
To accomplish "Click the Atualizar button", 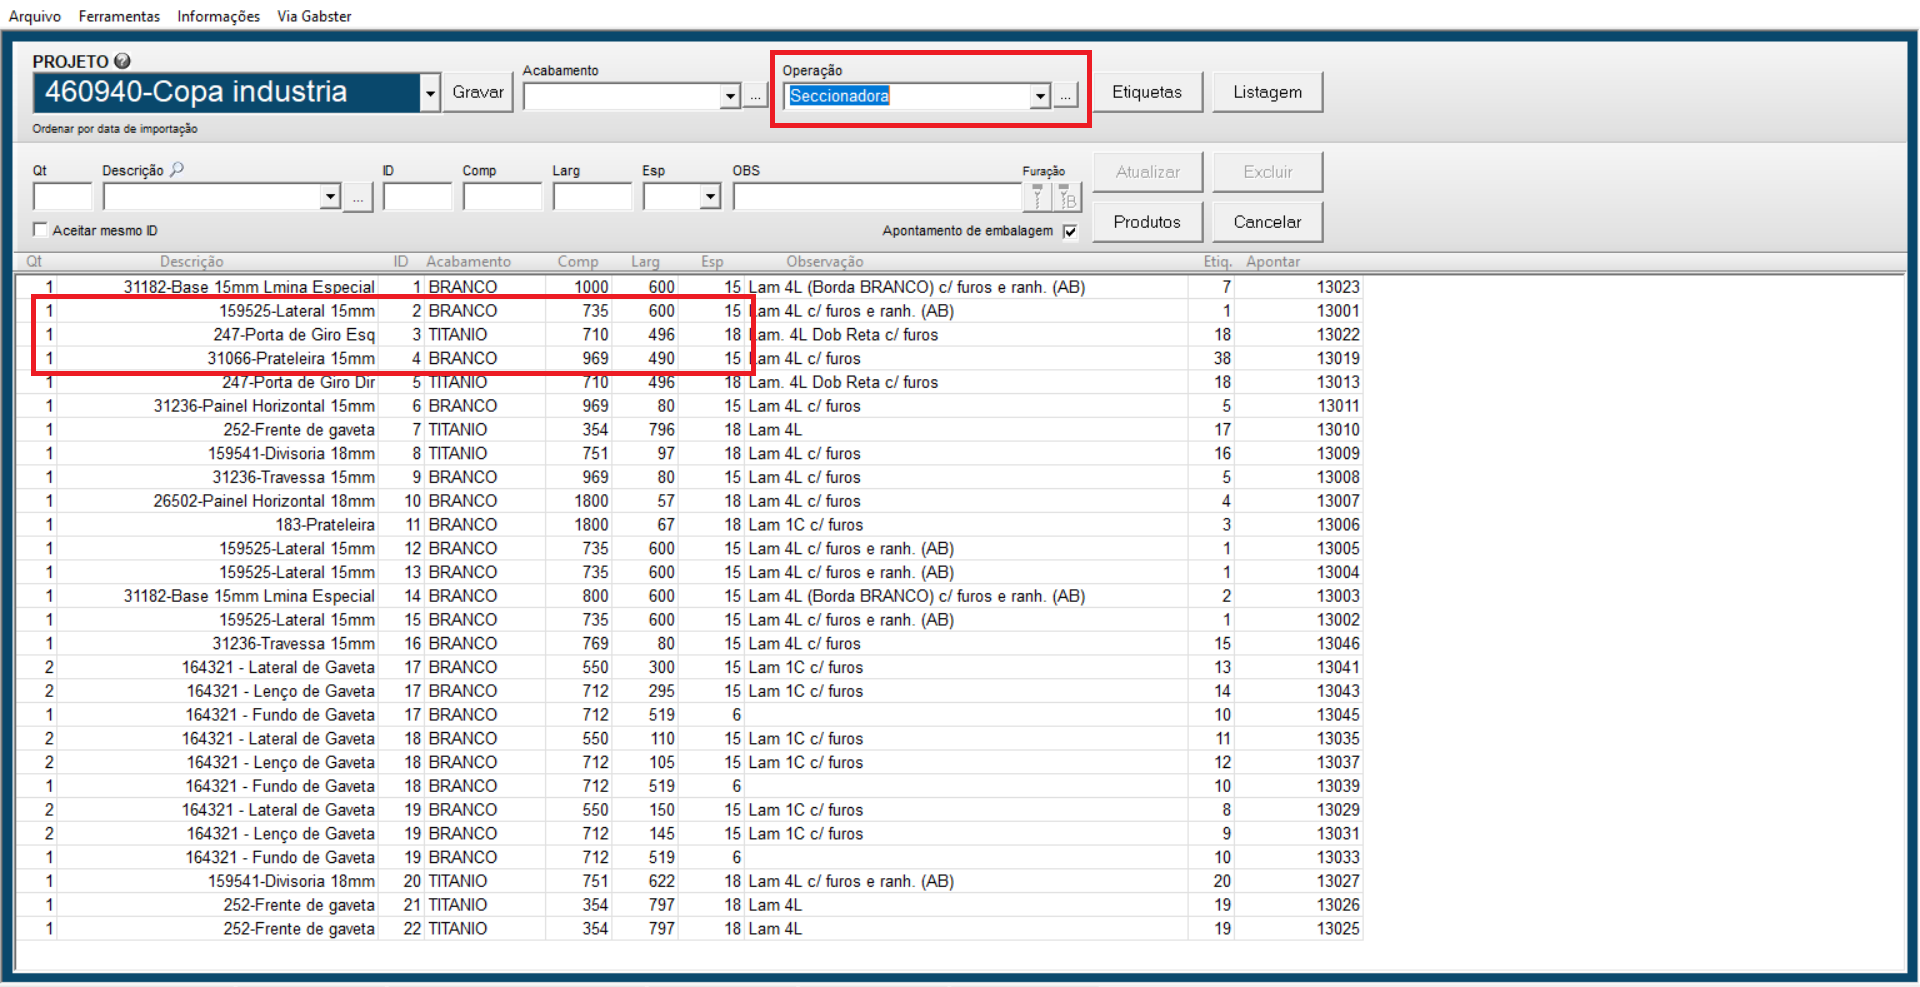I will click(1147, 172).
